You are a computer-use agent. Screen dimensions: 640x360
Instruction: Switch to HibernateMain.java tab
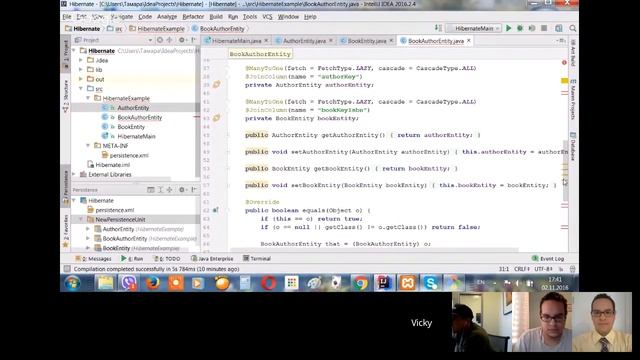tap(236, 41)
